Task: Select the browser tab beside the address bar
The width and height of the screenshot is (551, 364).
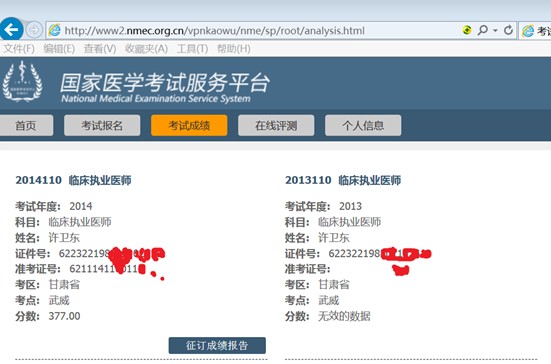Action: coord(535,31)
